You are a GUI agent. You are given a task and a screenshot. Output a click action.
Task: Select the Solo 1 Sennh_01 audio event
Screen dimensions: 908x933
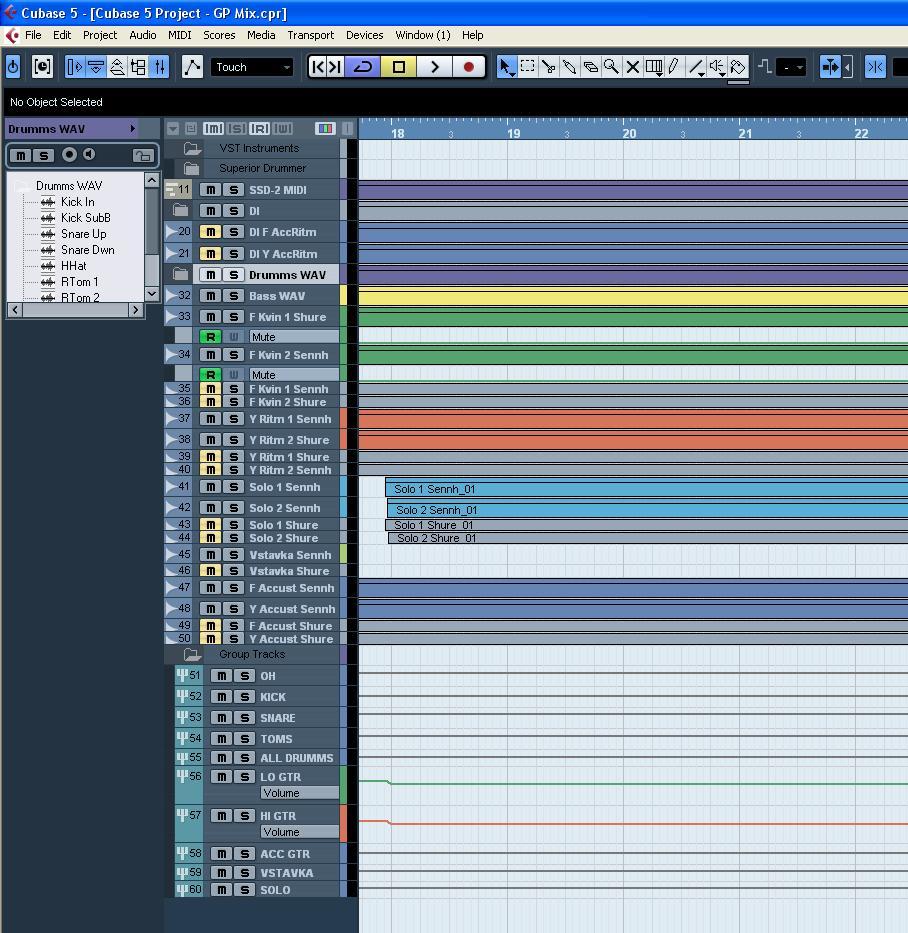[x=647, y=489]
